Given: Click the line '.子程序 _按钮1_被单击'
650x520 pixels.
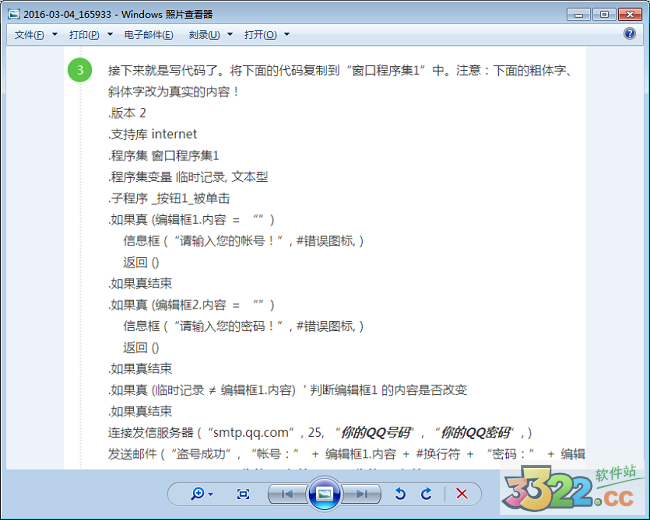Looking at the screenshot, I should pyautogui.click(x=169, y=199).
